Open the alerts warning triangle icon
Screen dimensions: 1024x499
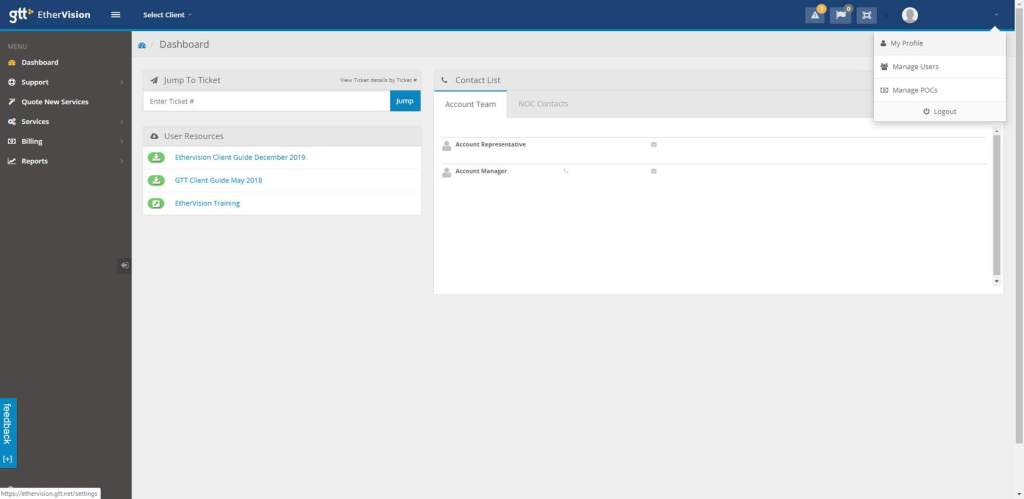point(815,15)
